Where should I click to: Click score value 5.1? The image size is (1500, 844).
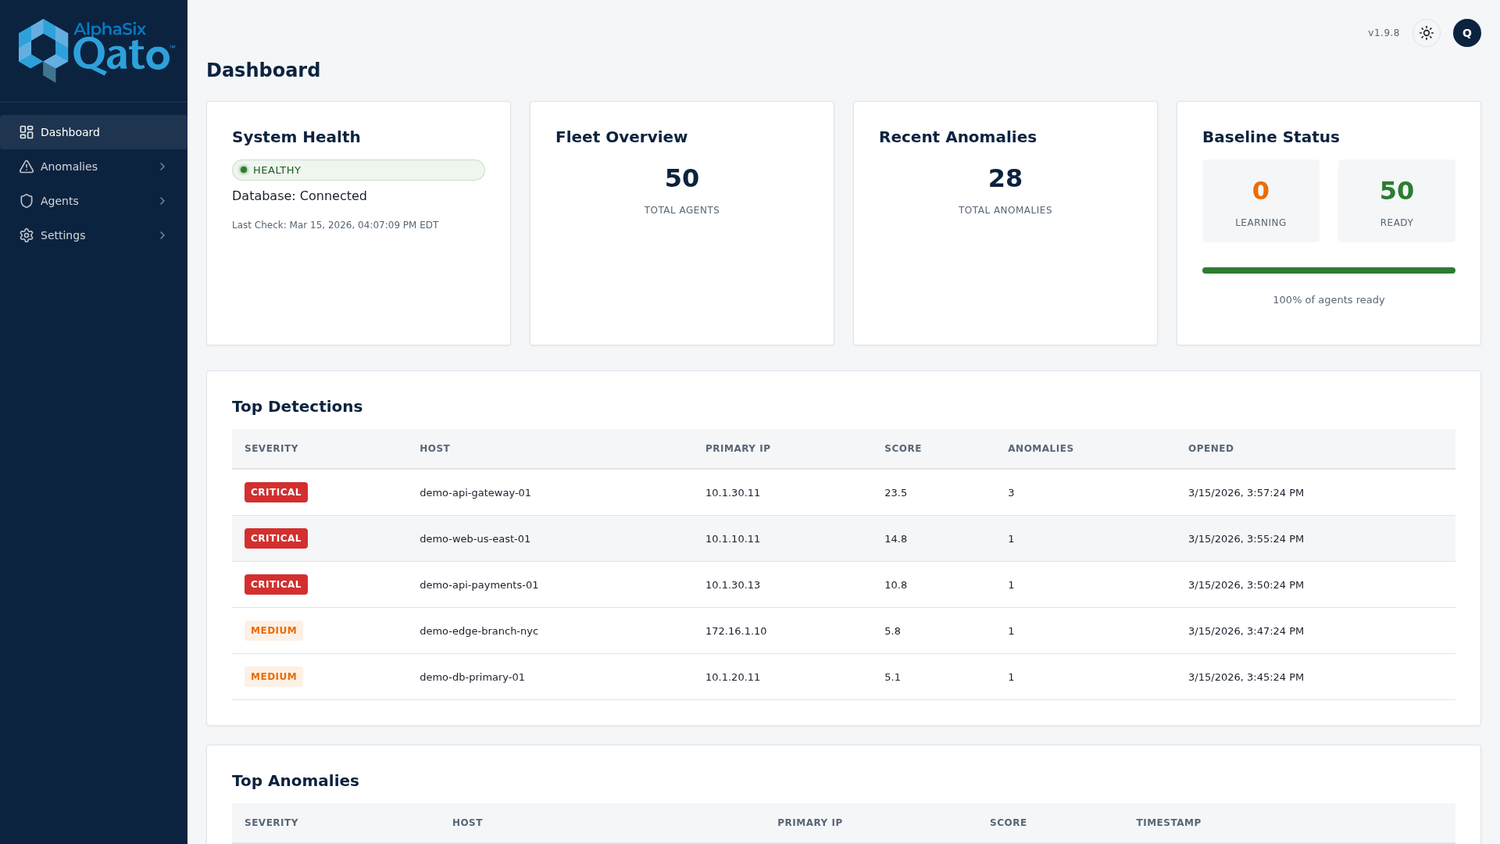coord(892,677)
